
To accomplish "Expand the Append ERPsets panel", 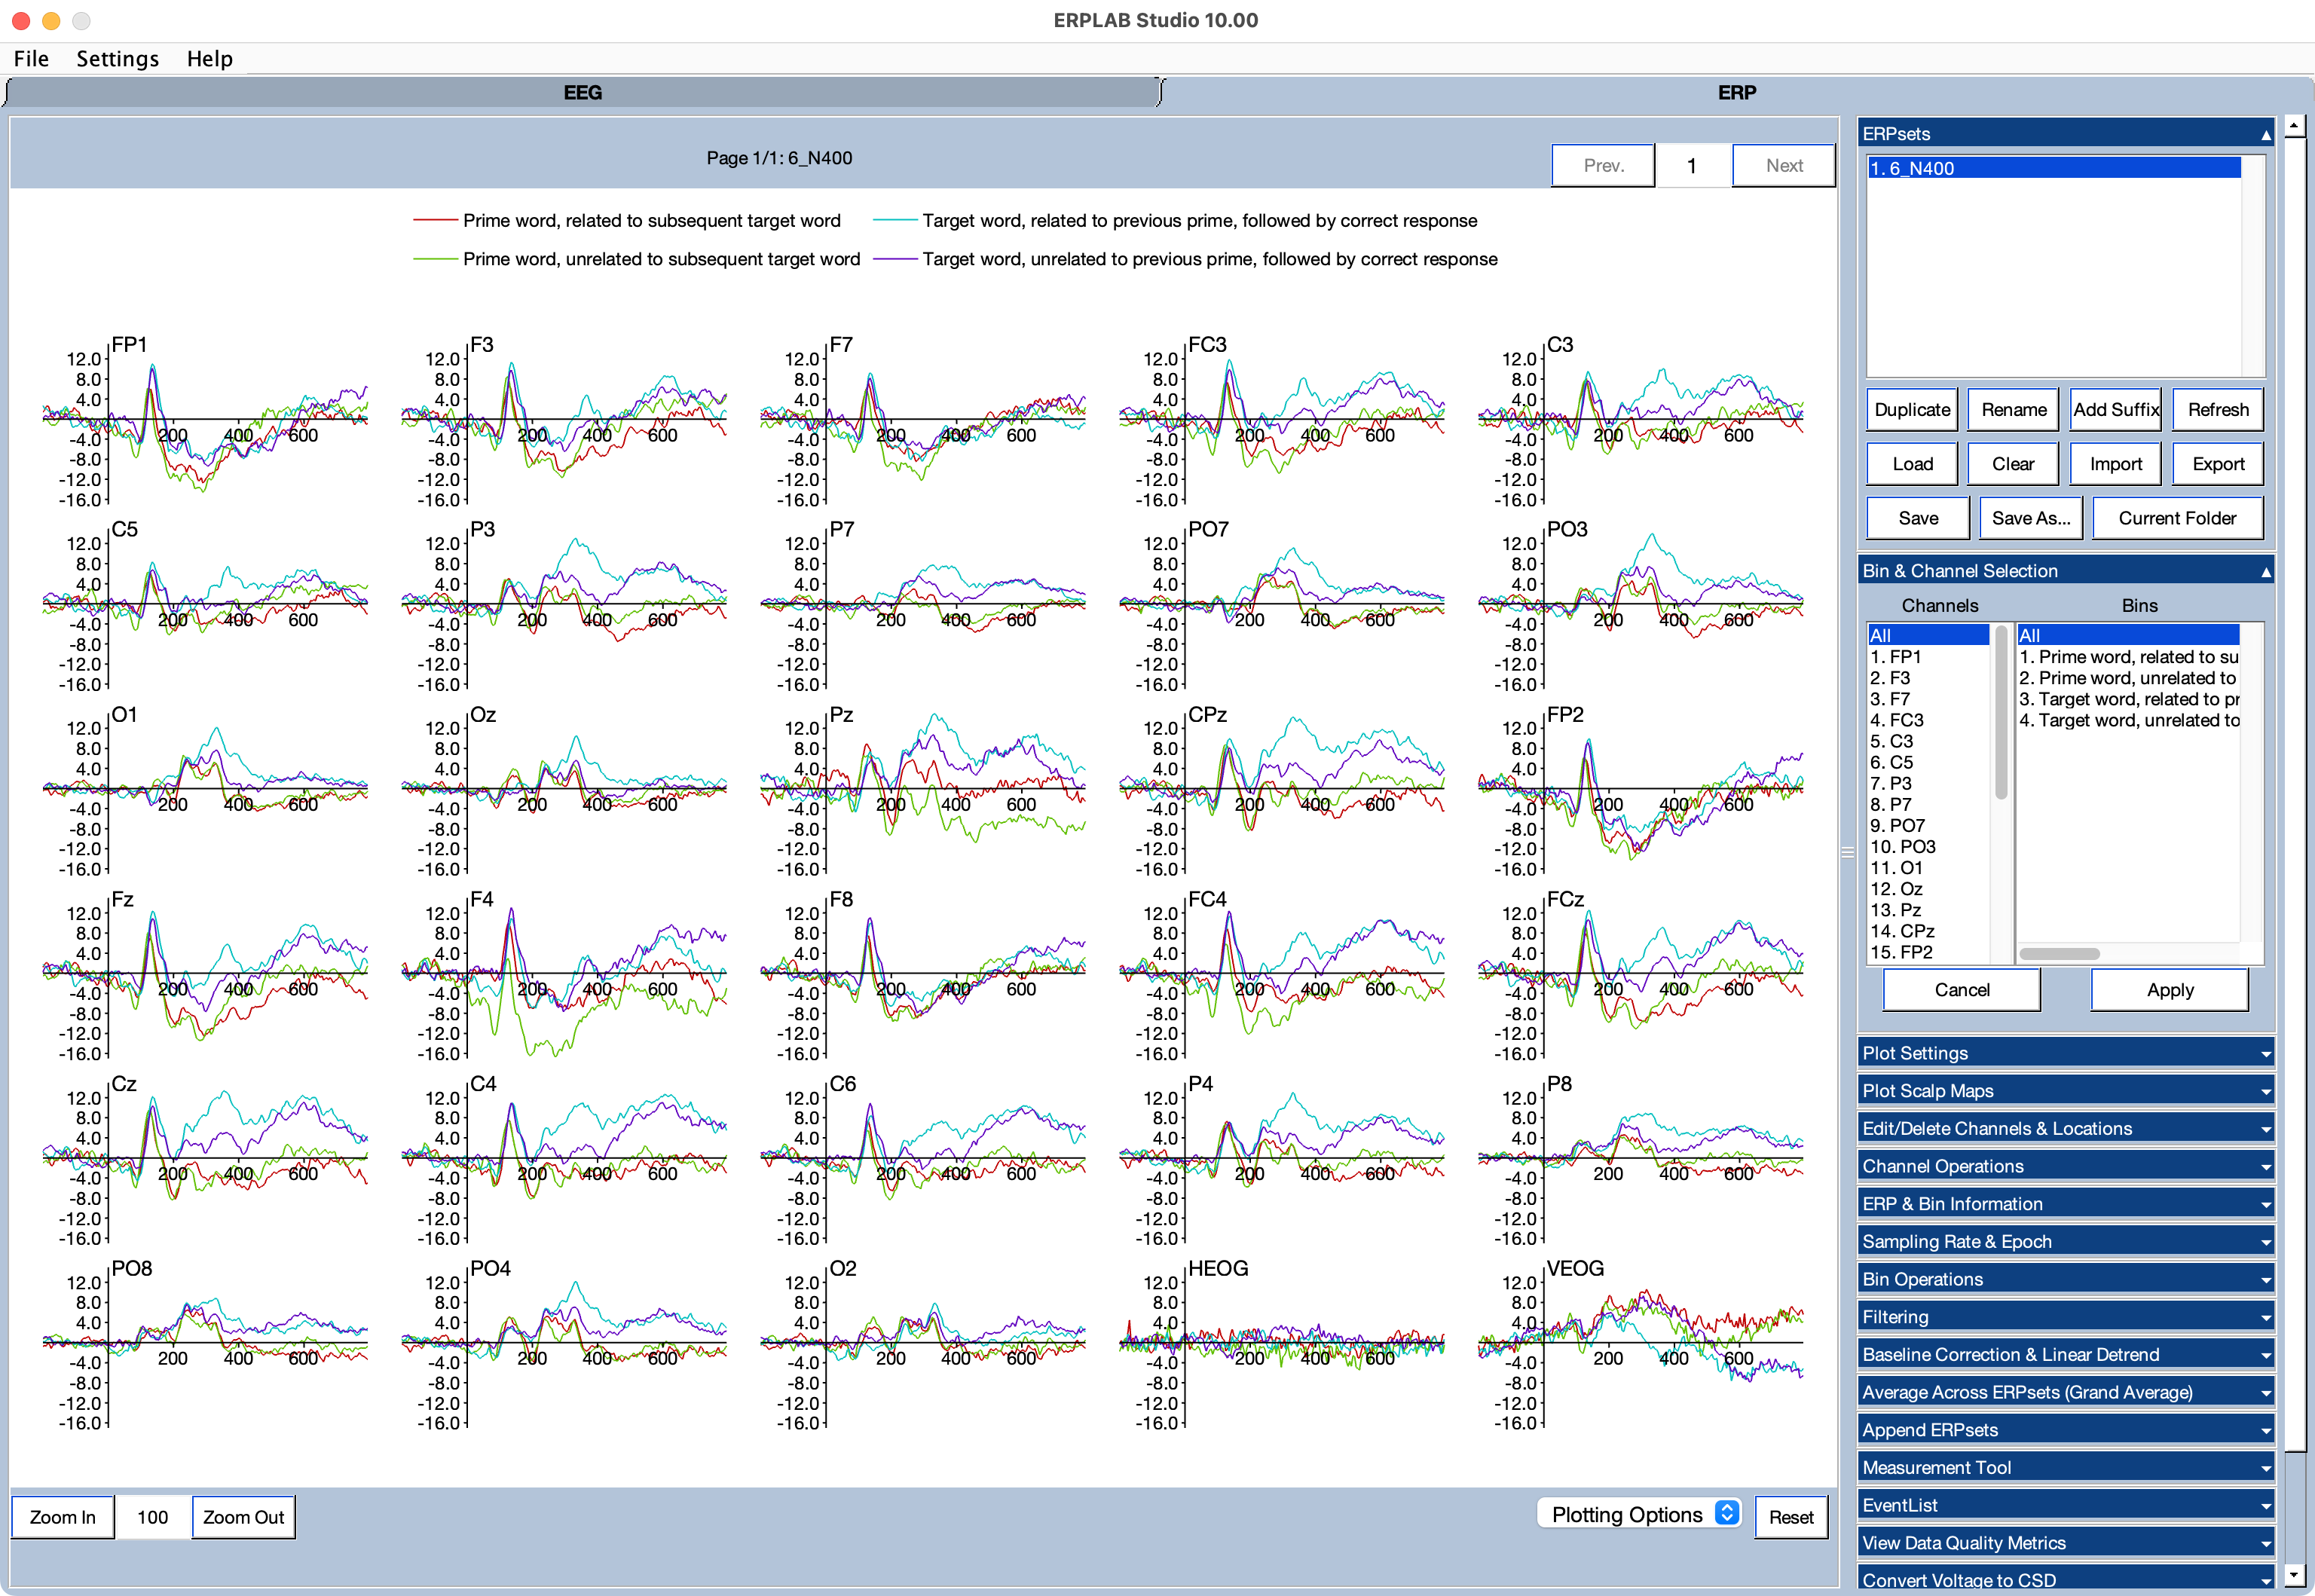I will pos(2066,1430).
